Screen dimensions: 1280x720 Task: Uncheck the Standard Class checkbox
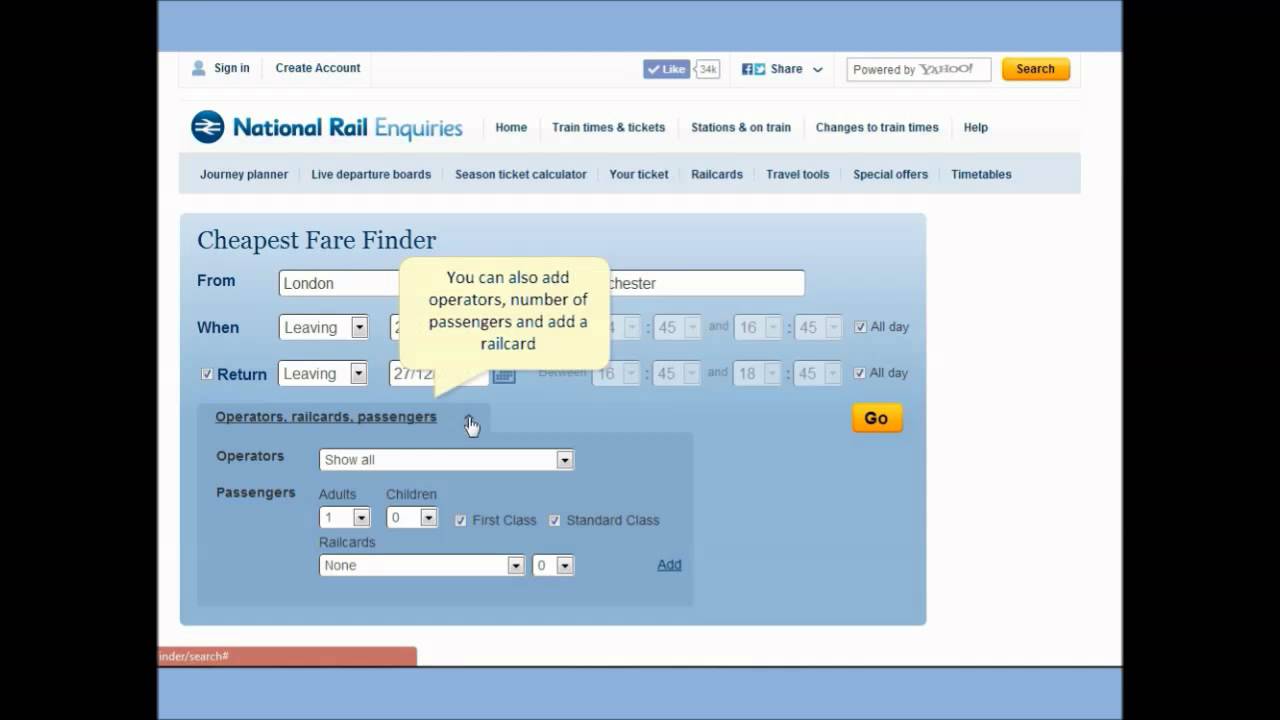[x=555, y=521]
